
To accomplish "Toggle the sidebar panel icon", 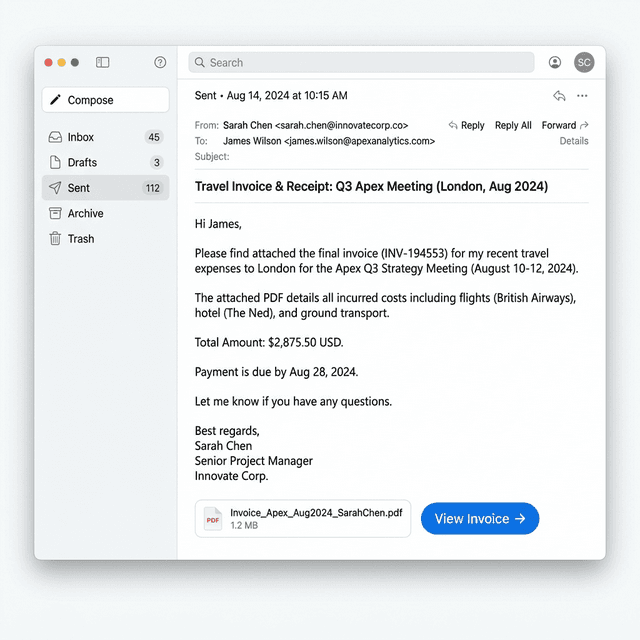I will [x=102, y=62].
